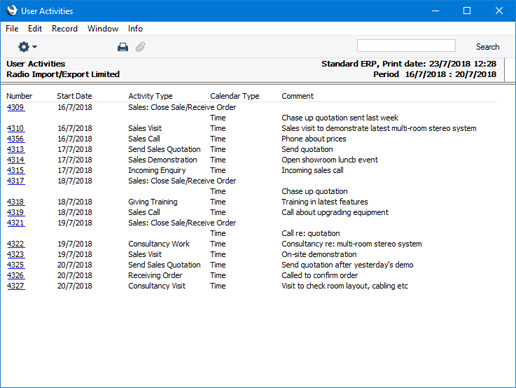The height and width of the screenshot is (388, 516).
Task: Click 'Radio Import/Export Limited' company name
Action: click(x=63, y=74)
